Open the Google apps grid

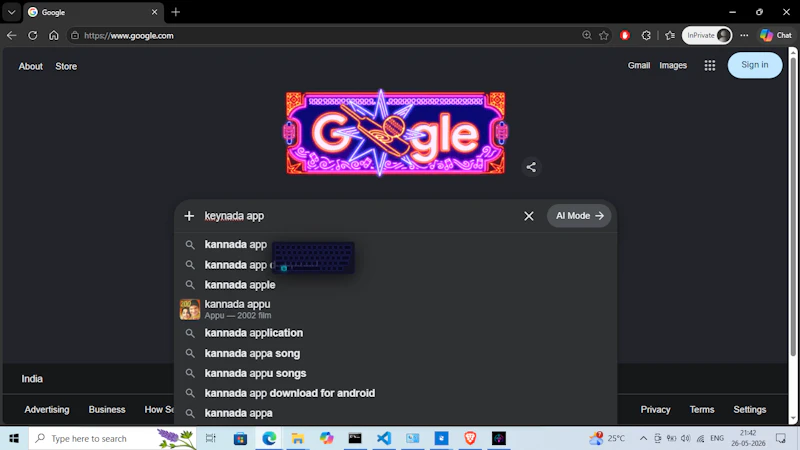click(x=710, y=65)
